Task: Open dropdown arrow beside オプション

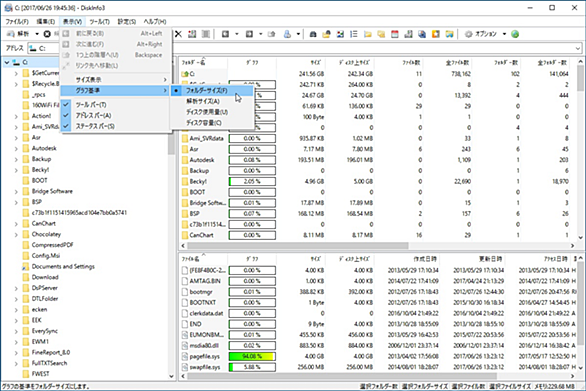Action: pyautogui.click(x=504, y=34)
